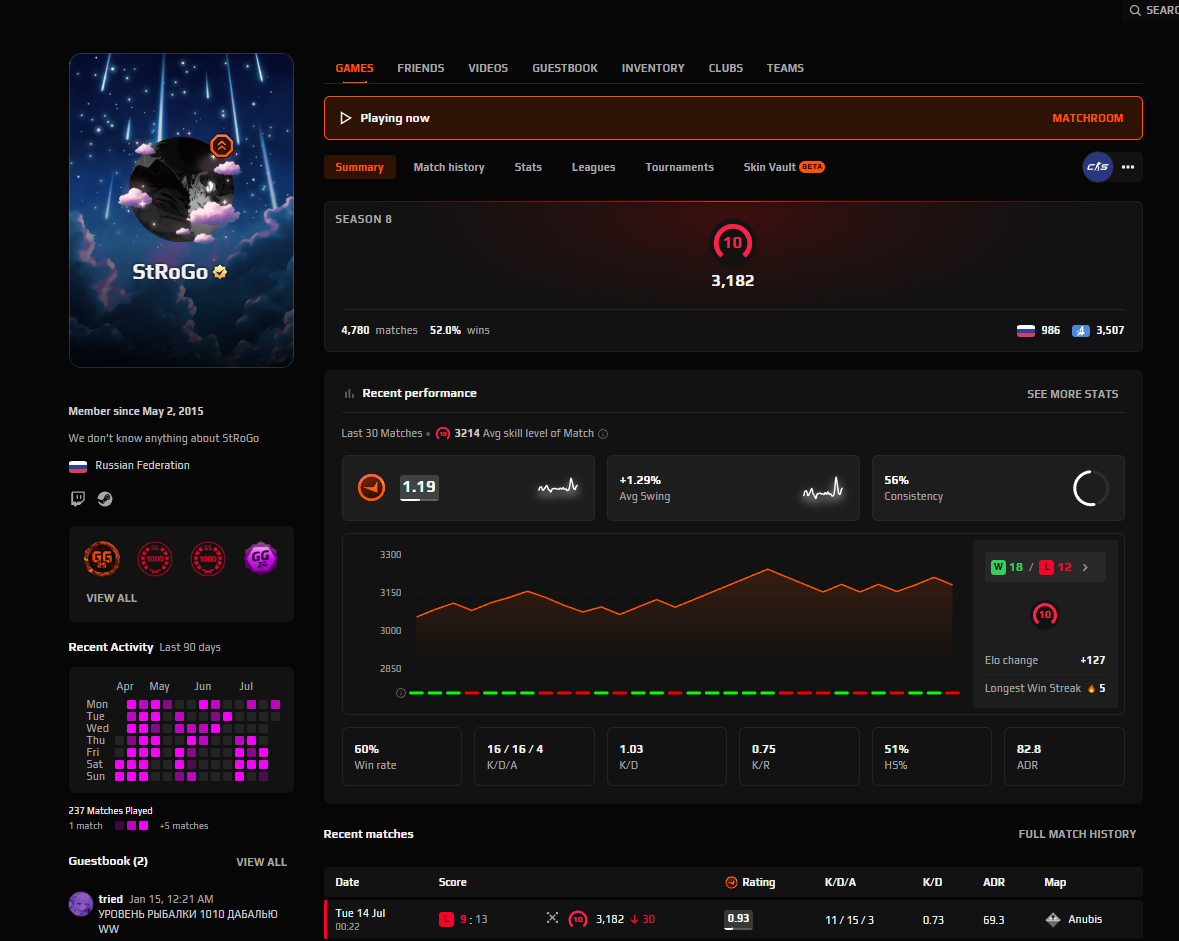
Task: Click the Steam icon in profile sidebar
Action: point(105,499)
